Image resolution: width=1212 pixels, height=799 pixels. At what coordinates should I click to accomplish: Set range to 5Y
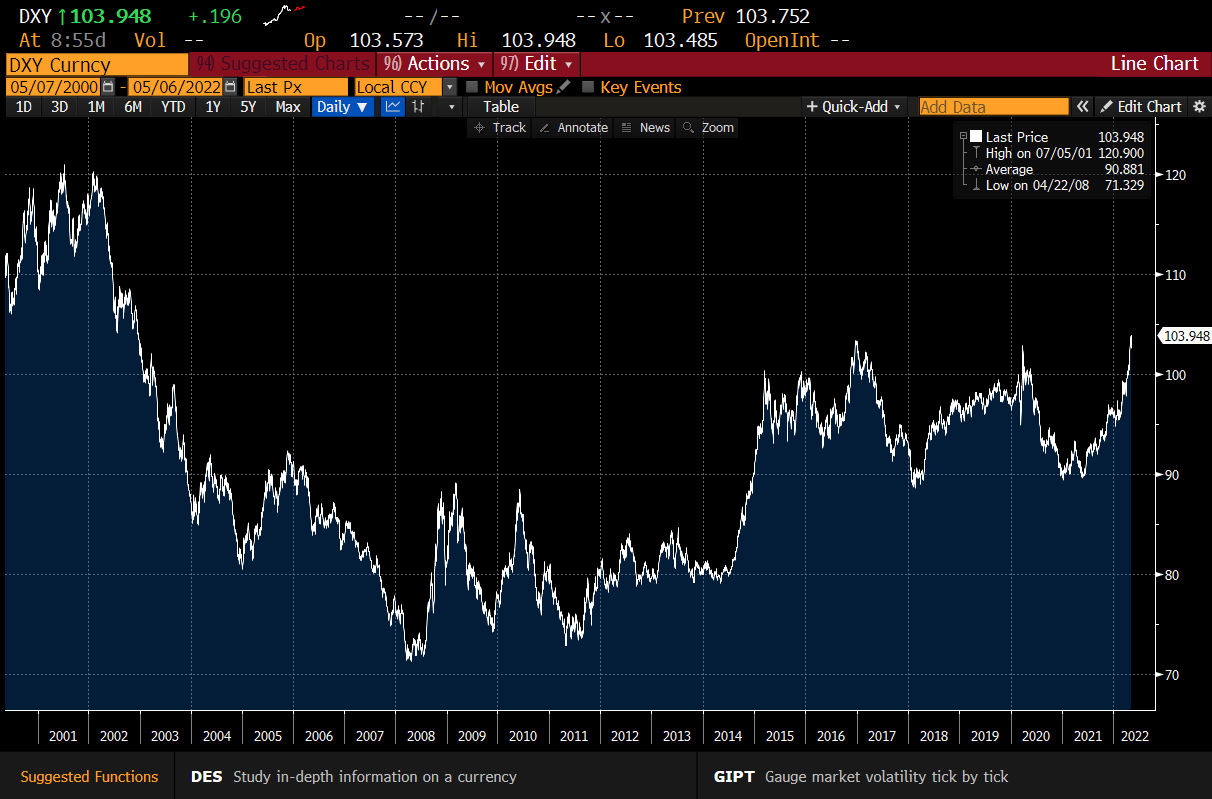click(x=248, y=107)
